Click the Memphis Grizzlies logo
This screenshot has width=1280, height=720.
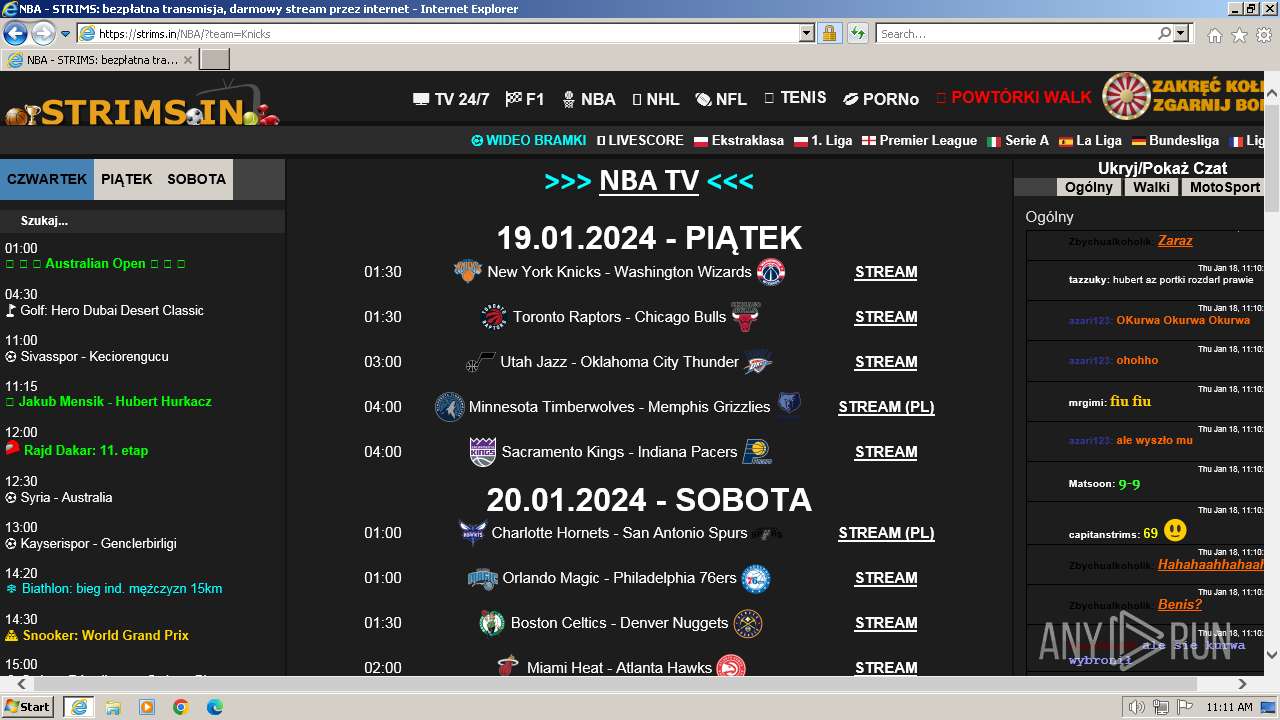[x=789, y=407]
